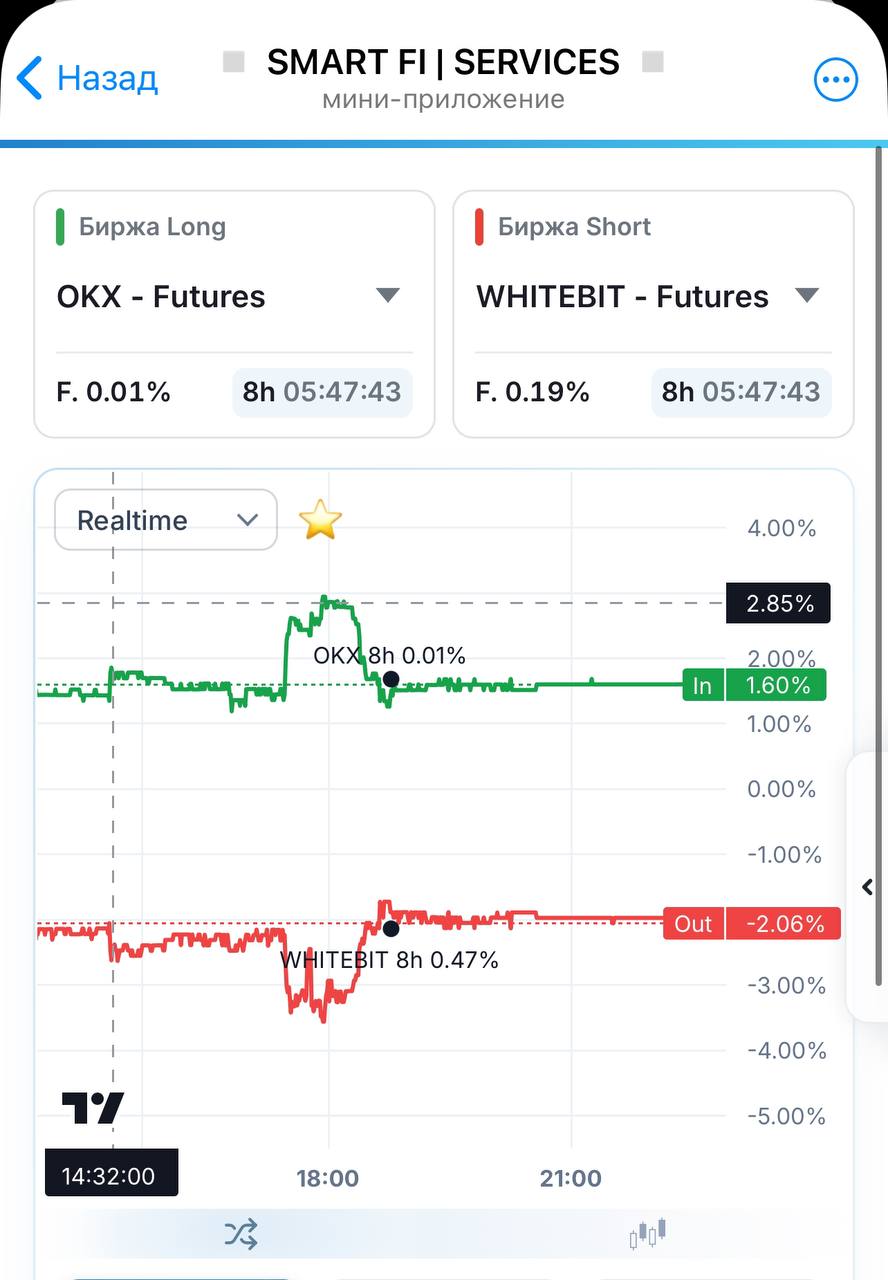Toggle the favorite star icon
Image resolution: width=888 pixels, height=1280 pixels.
320,520
